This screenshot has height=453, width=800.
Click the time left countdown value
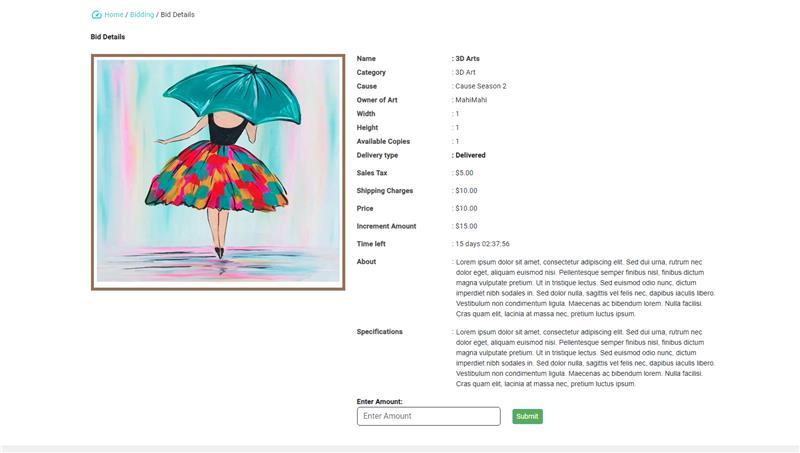click(x=482, y=244)
